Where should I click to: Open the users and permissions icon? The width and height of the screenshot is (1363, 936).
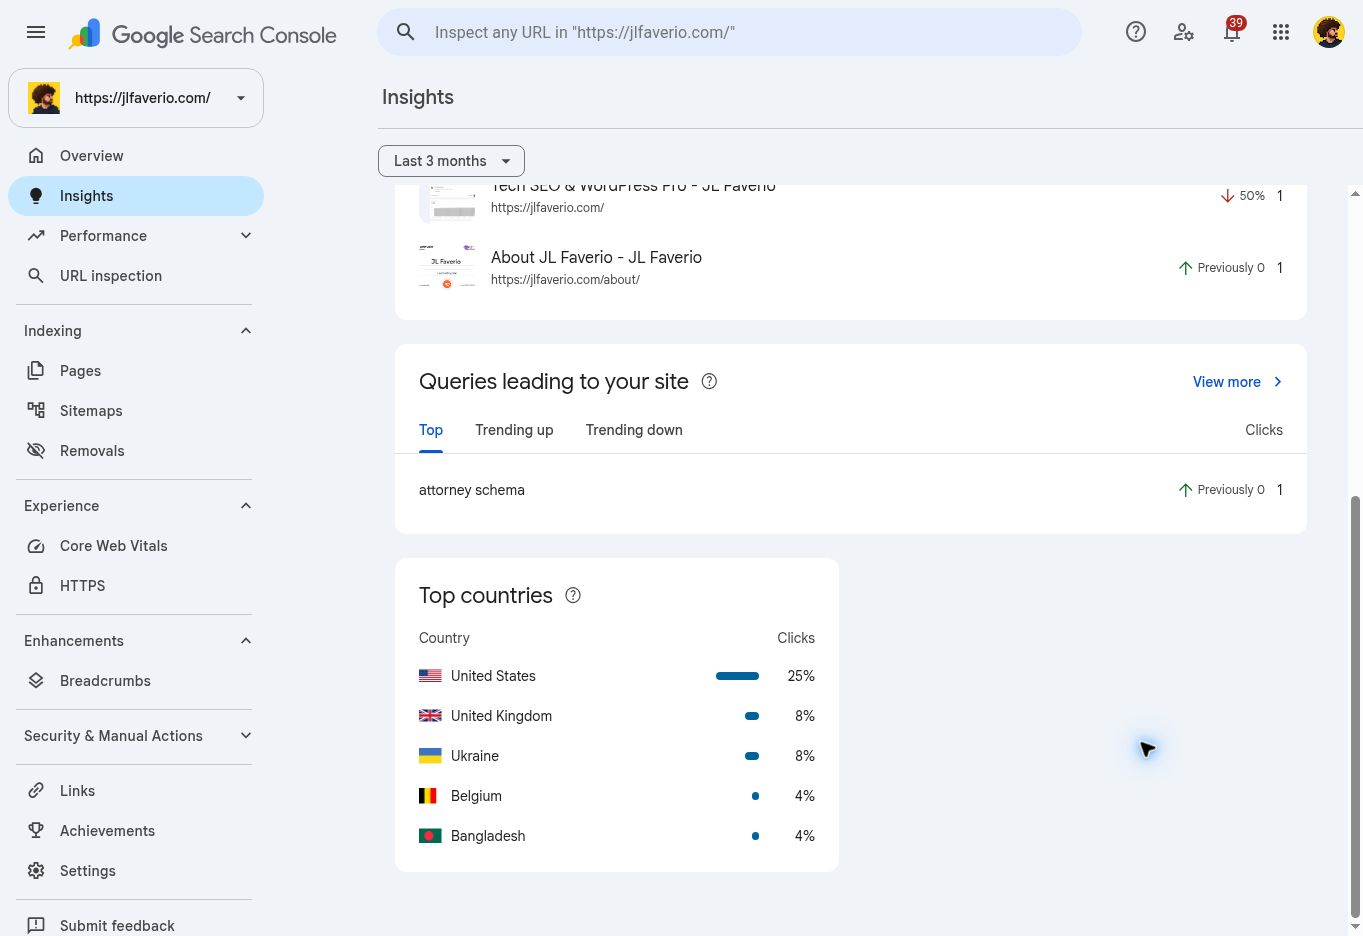tap(1184, 32)
